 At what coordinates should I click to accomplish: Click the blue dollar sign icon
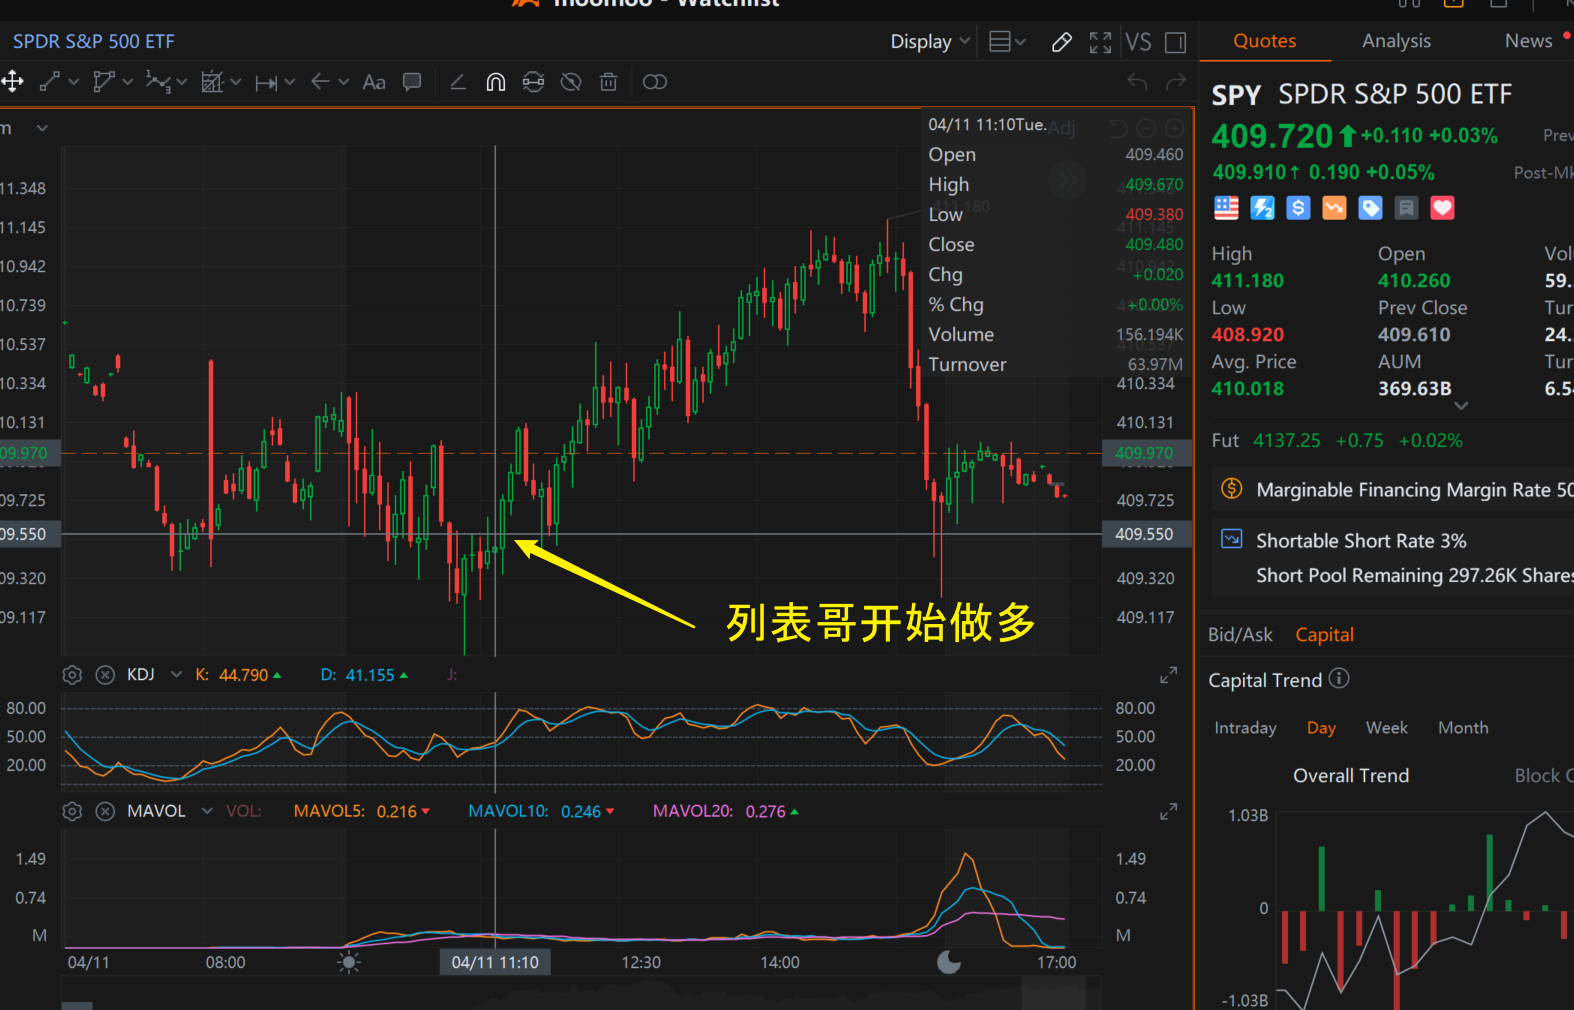click(x=1298, y=208)
